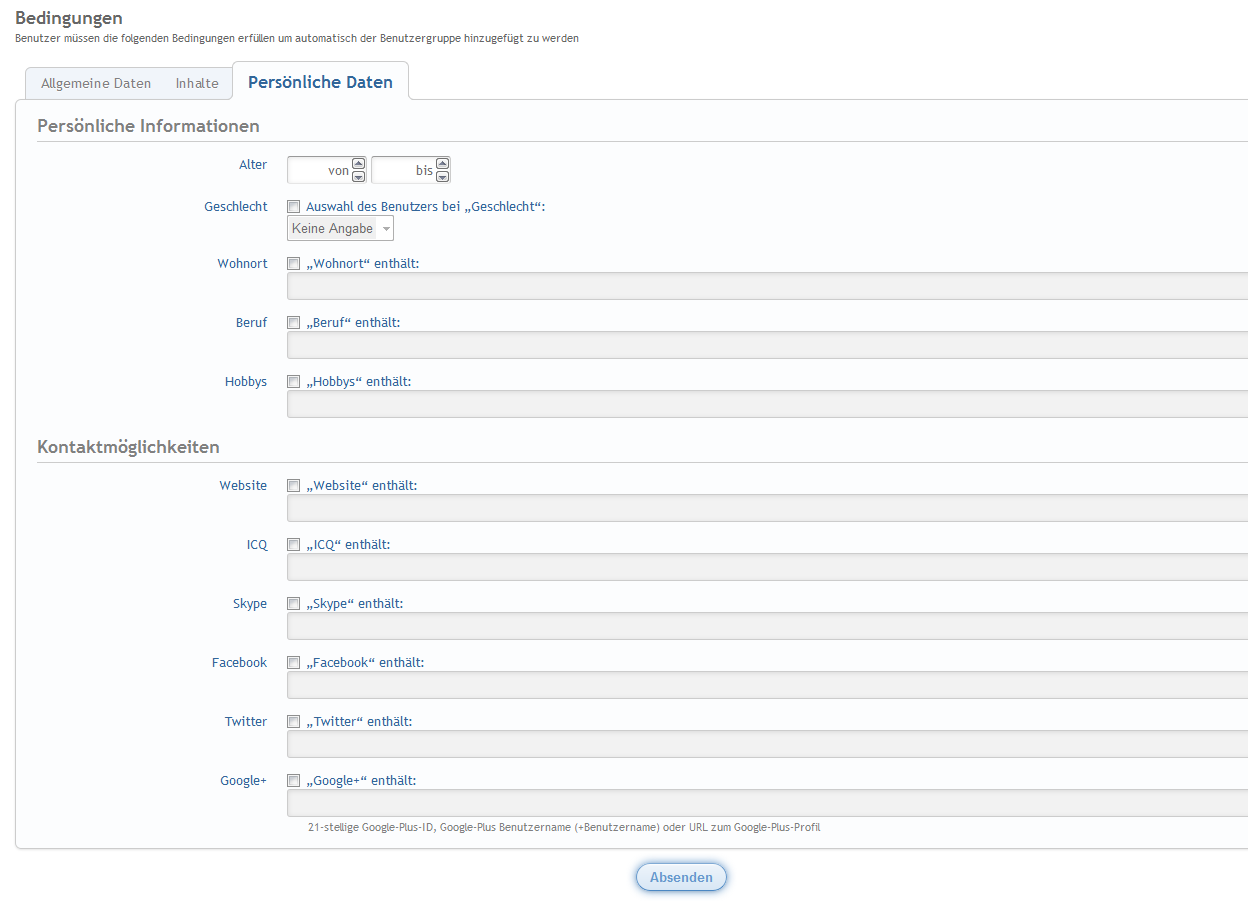This screenshot has height=905, width=1248.
Task: Check the "Google+ enthält" checkbox
Action: (x=294, y=781)
